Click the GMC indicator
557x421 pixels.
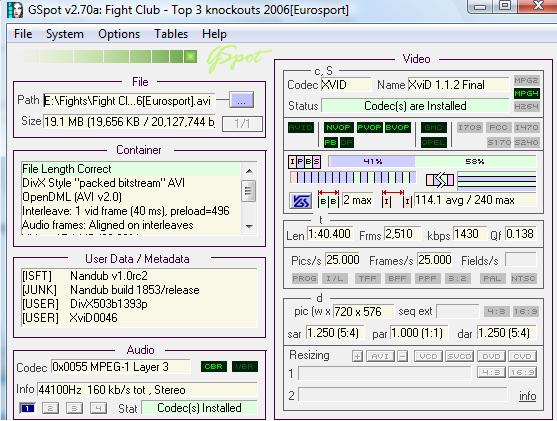[x=434, y=128]
